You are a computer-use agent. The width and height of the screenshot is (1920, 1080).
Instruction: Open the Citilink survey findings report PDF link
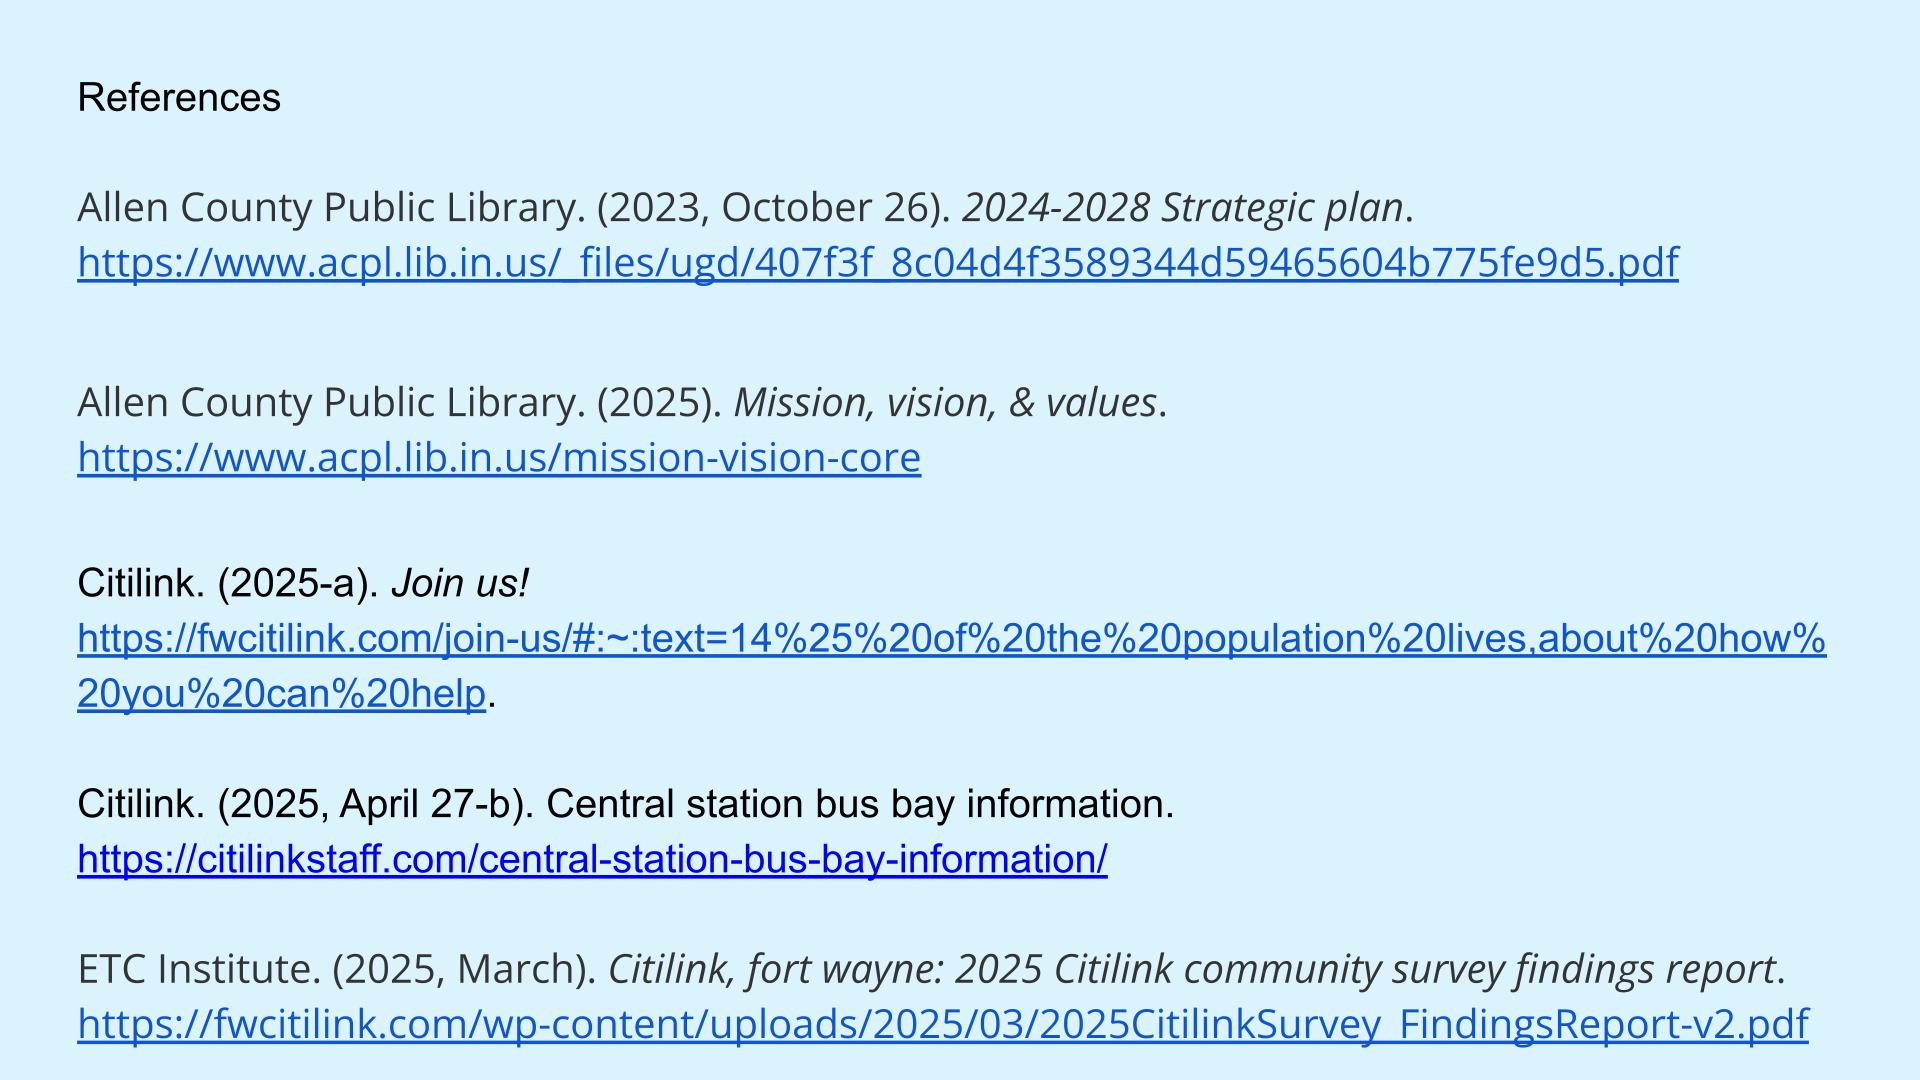[942, 1024]
